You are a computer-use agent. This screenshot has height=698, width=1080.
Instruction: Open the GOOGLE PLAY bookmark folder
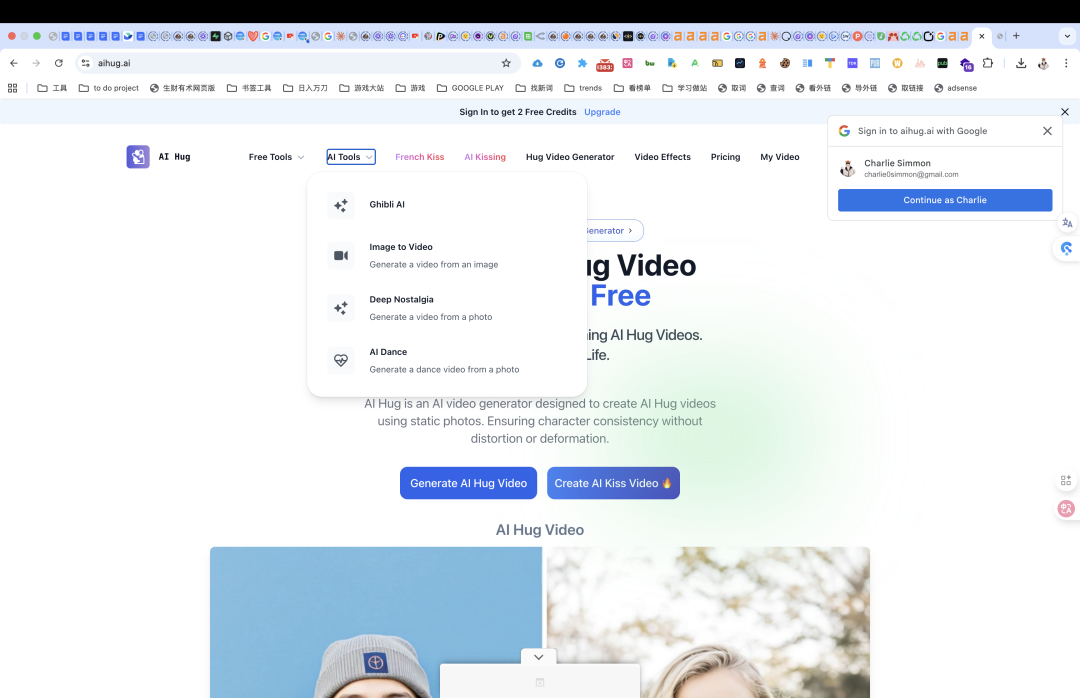(x=470, y=88)
